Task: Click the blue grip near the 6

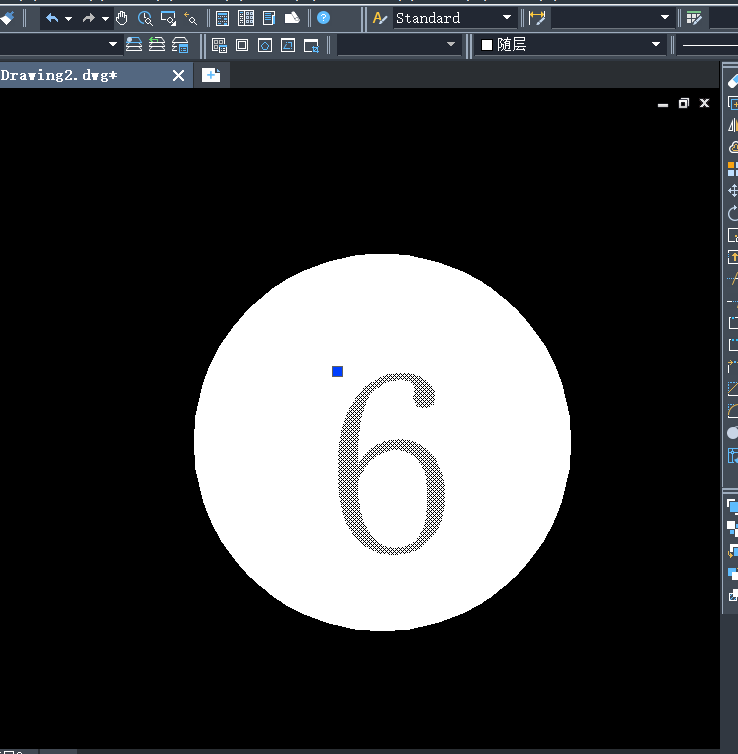Action: pyautogui.click(x=338, y=372)
